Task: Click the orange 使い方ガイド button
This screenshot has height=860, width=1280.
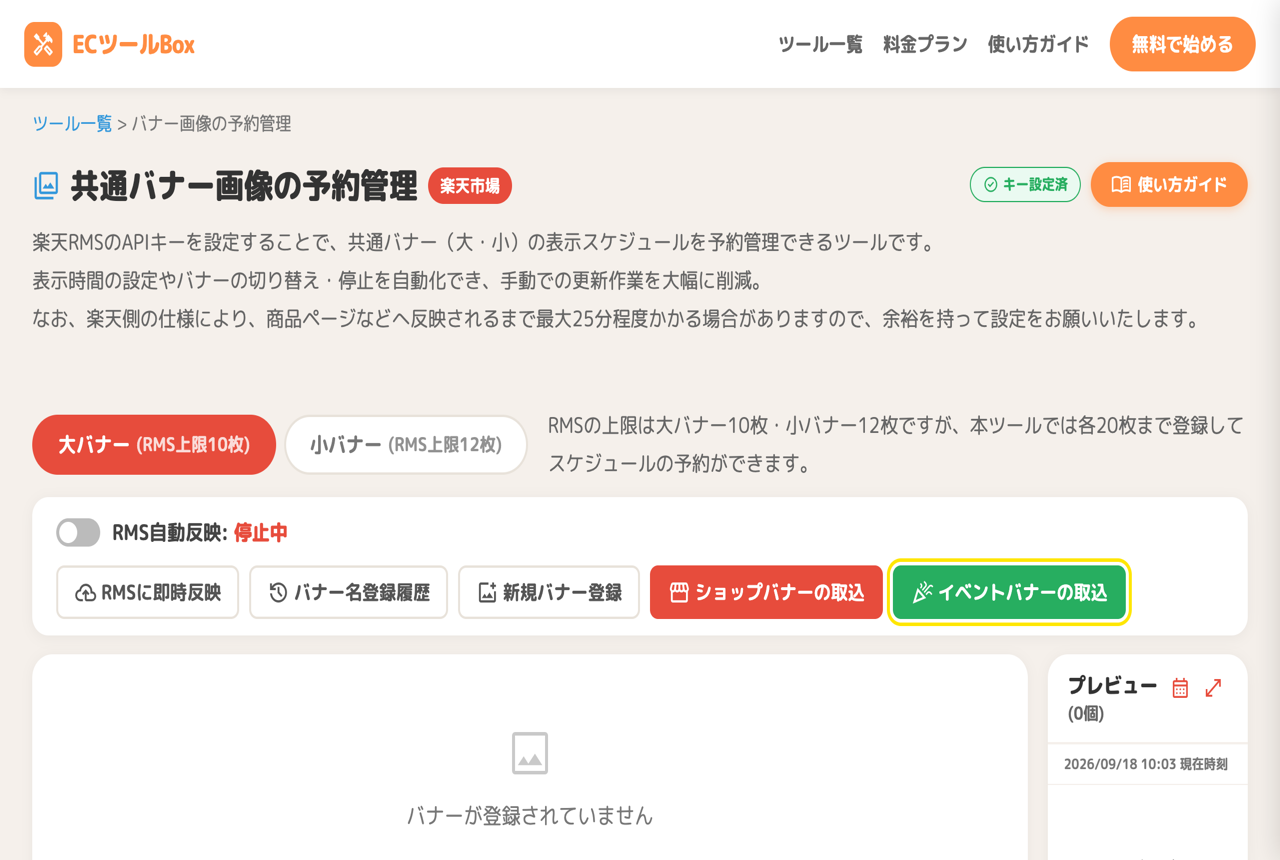Action: click(1169, 185)
